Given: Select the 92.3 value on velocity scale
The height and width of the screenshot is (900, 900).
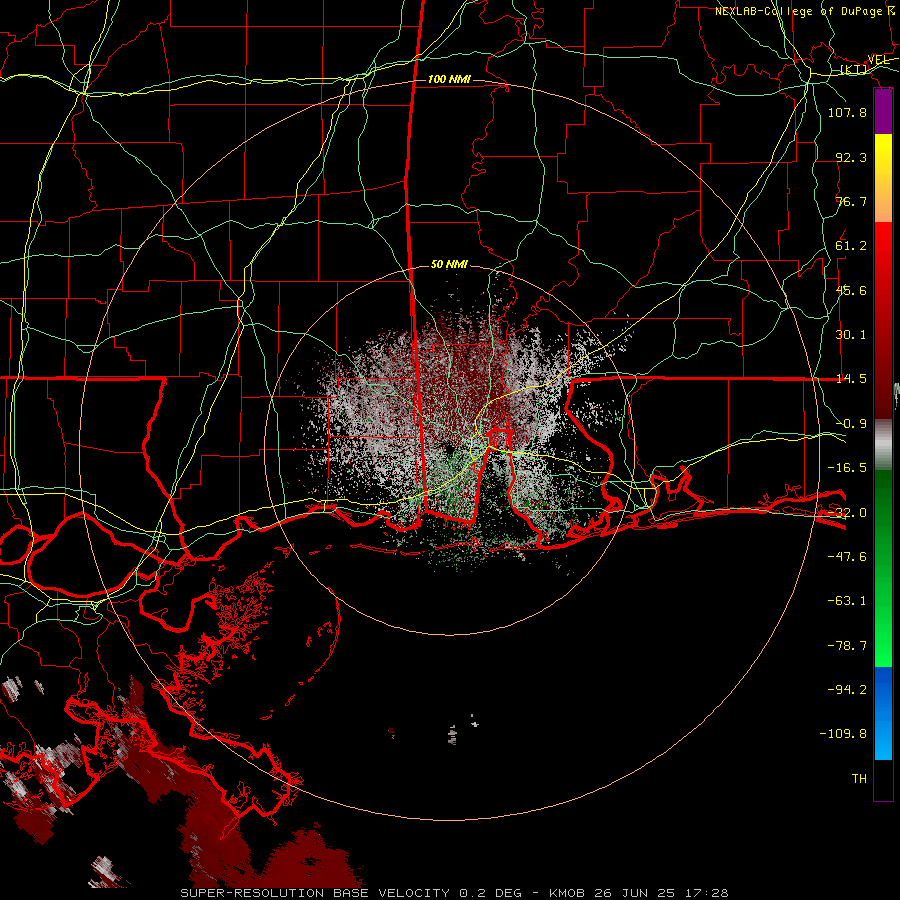Looking at the screenshot, I should [x=851, y=157].
